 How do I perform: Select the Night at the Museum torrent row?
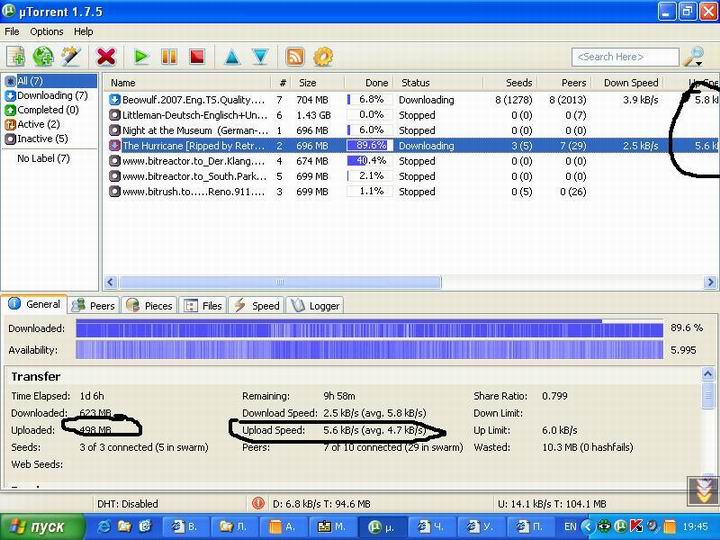[x=411, y=130]
